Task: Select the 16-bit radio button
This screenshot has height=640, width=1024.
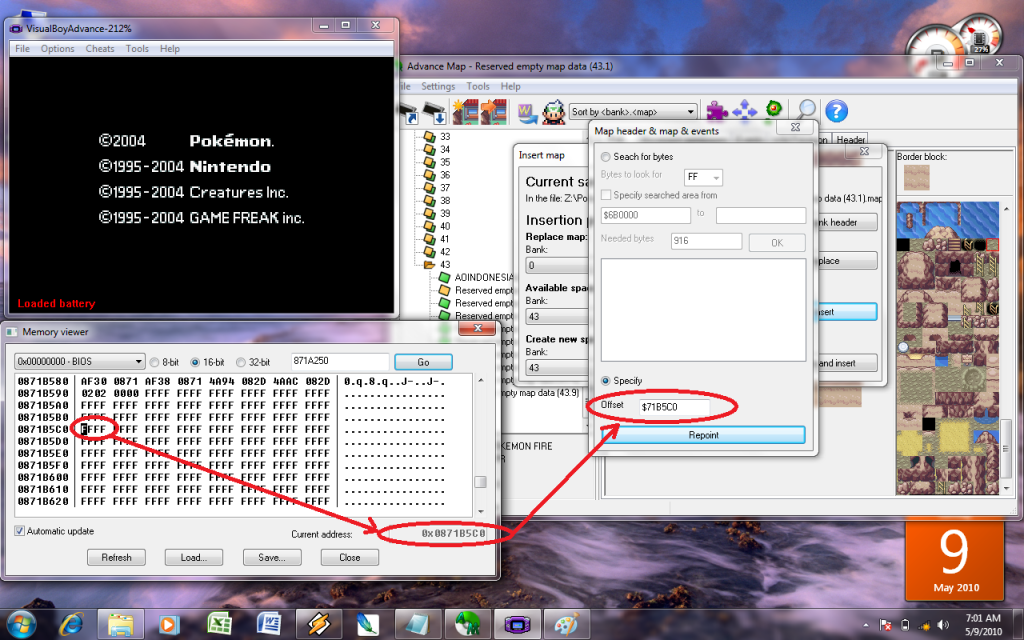Action: pyautogui.click(x=195, y=362)
